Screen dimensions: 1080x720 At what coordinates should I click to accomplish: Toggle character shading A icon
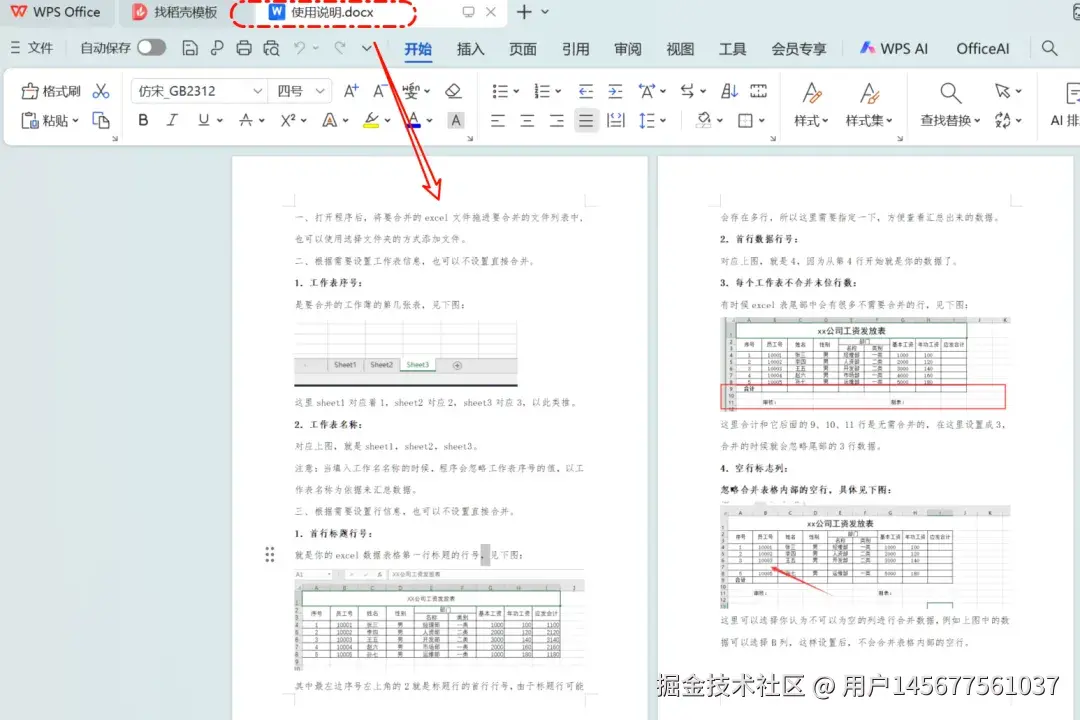coord(455,121)
